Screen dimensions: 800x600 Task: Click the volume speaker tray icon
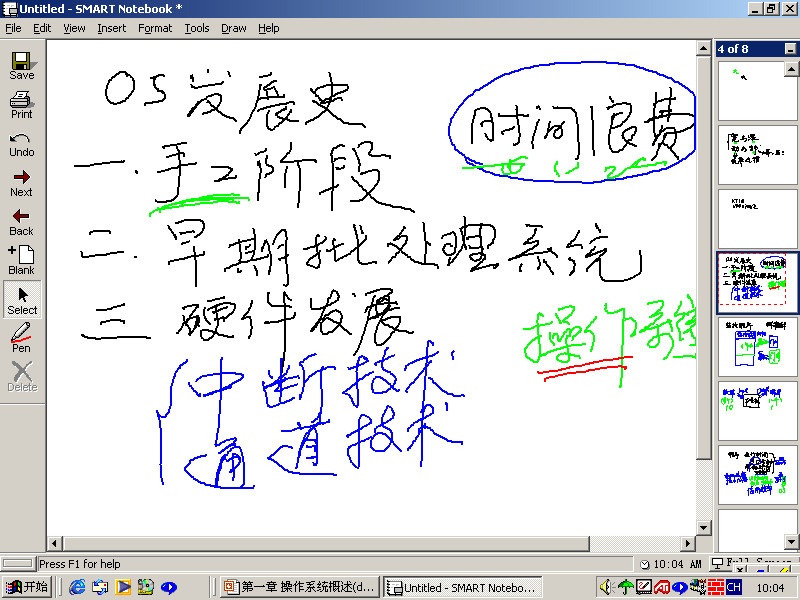coord(606,587)
